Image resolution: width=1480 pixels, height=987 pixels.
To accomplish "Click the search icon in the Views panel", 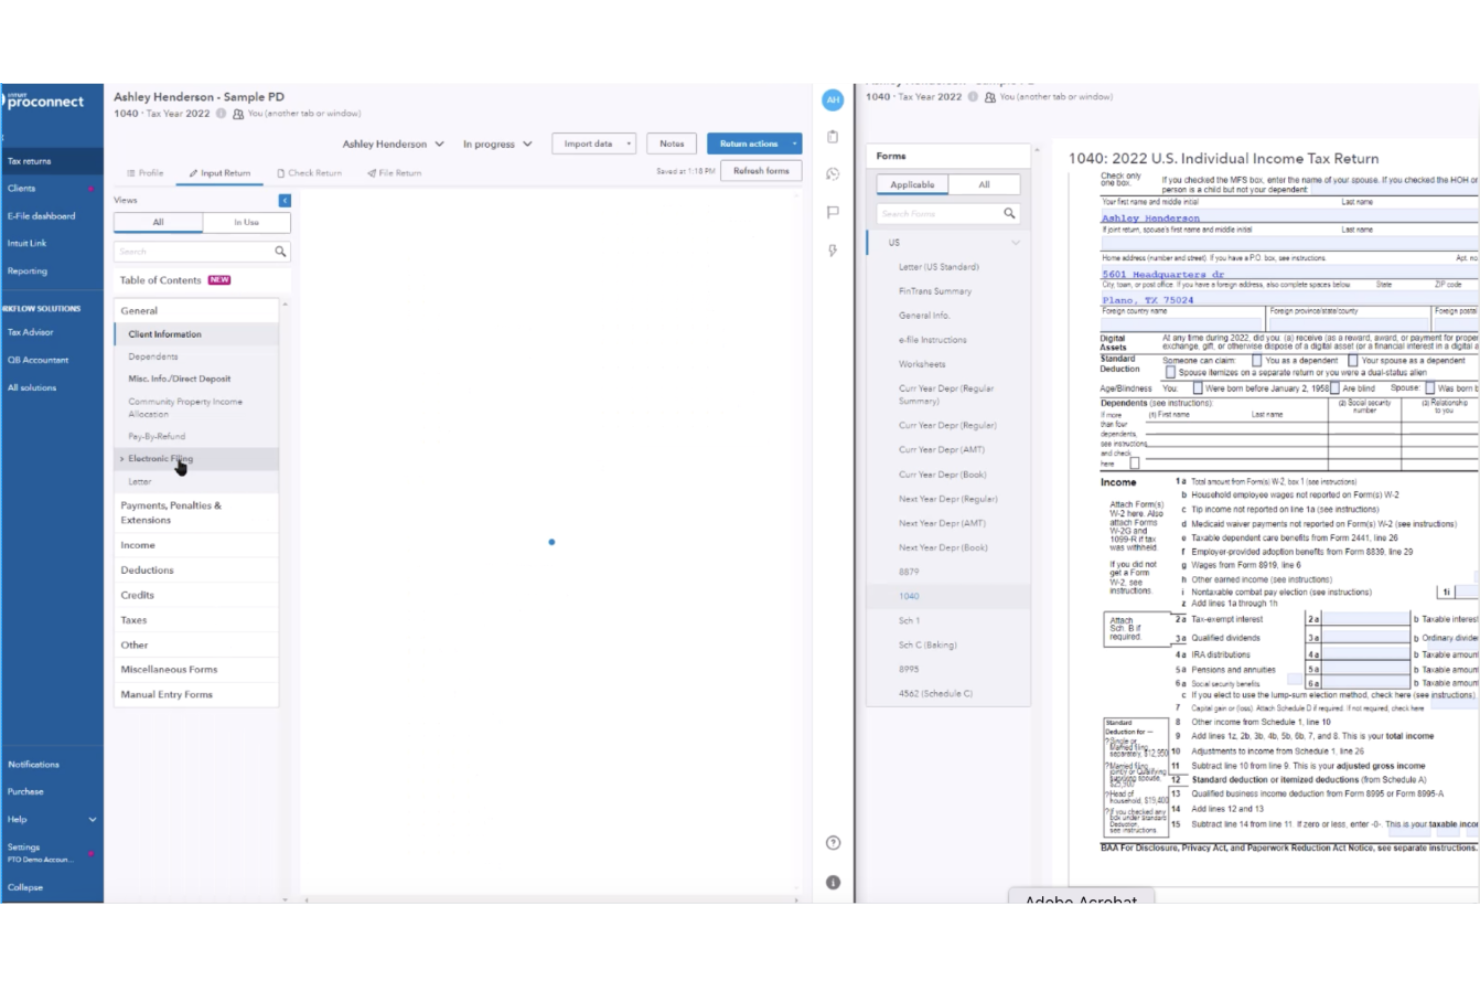I will [x=279, y=251].
